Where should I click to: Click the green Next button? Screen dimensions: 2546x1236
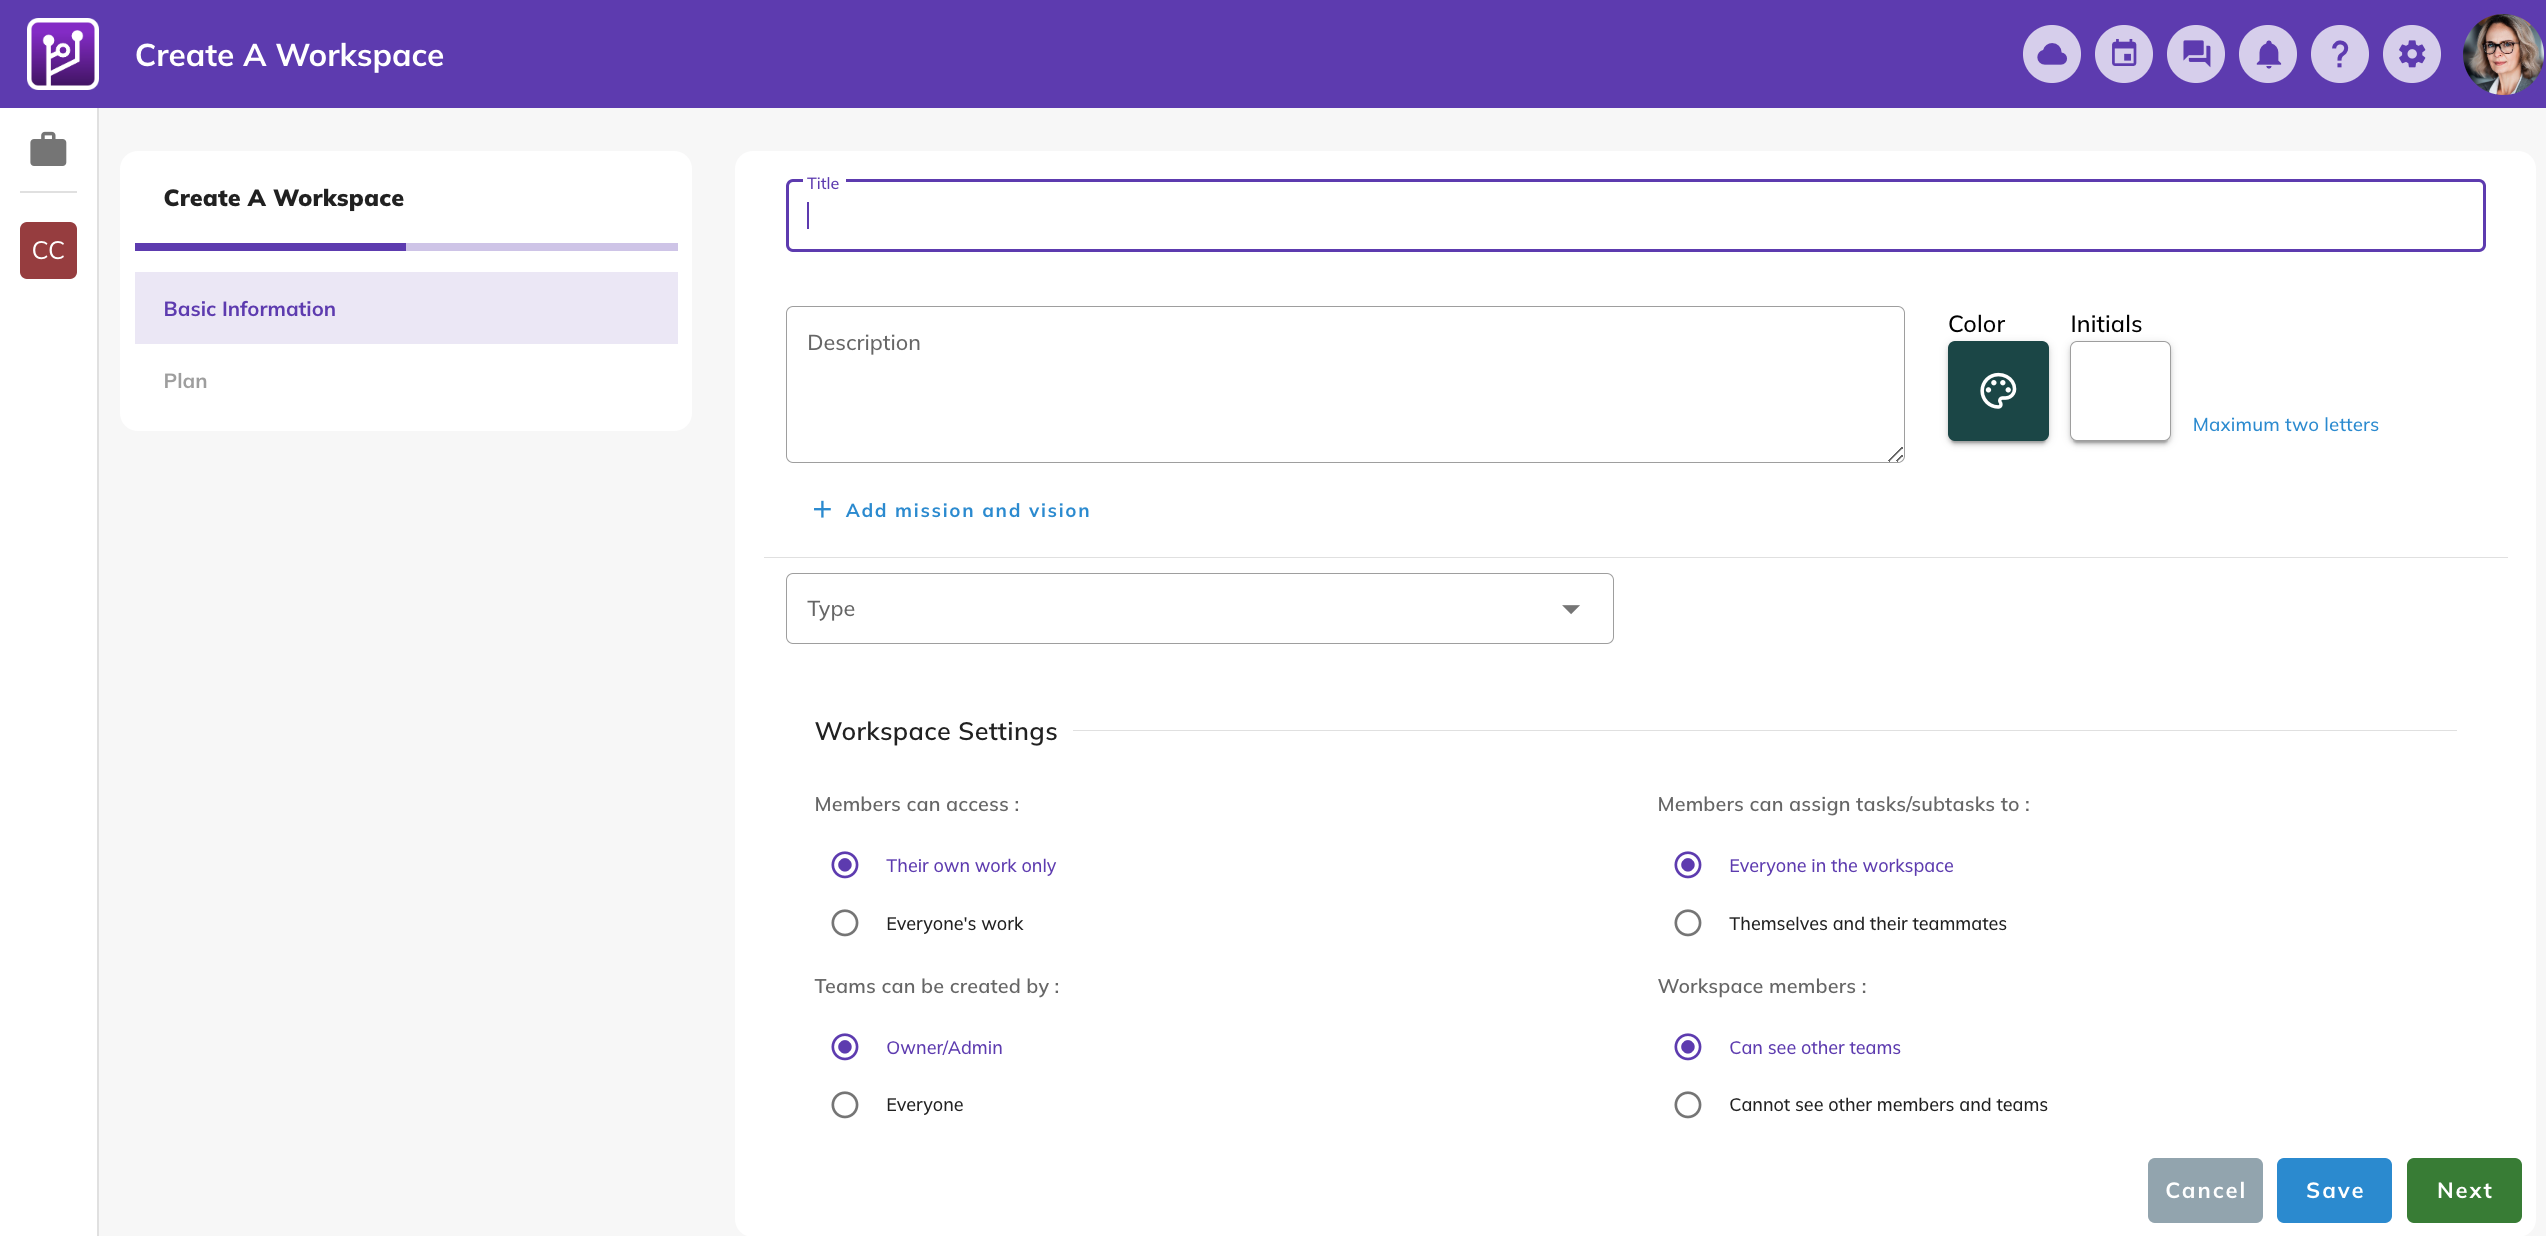[2463, 1190]
